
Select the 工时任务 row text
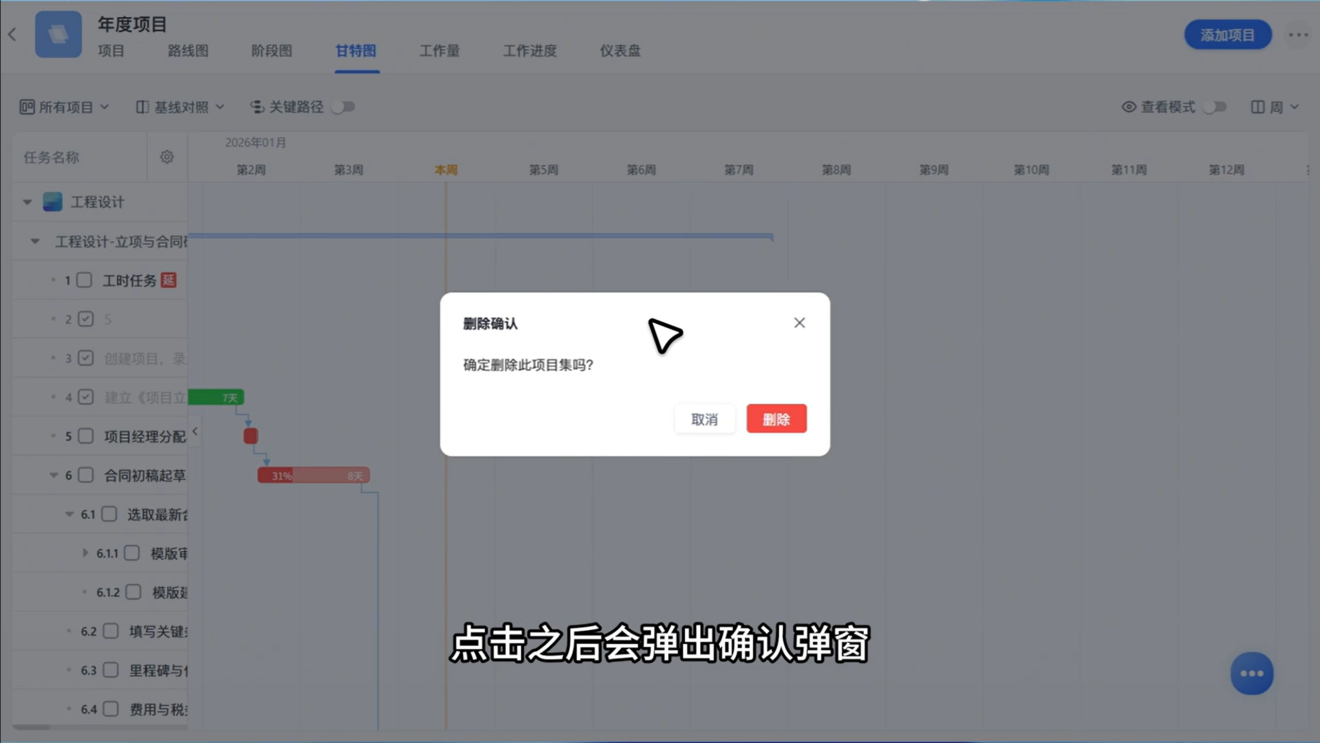pyautogui.click(x=130, y=280)
